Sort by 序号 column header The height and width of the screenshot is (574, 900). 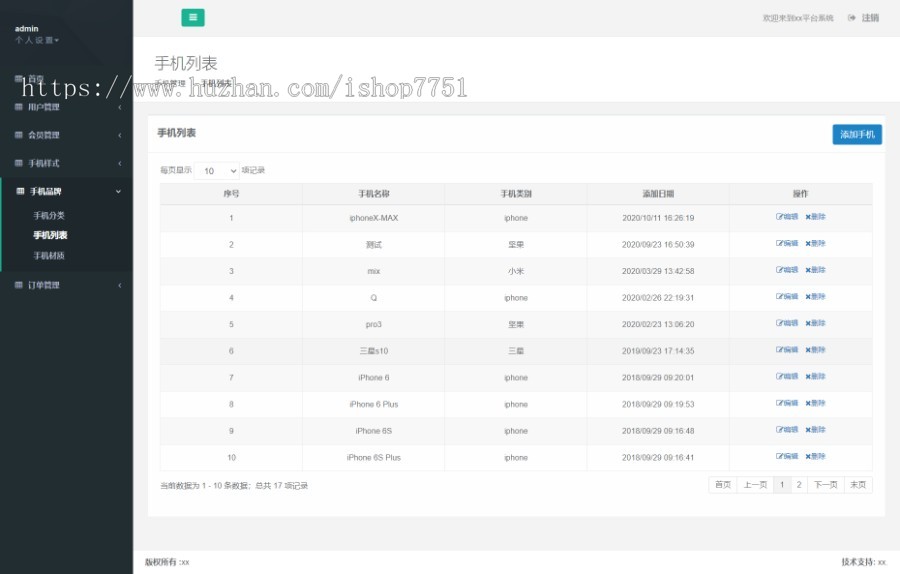(x=231, y=193)
